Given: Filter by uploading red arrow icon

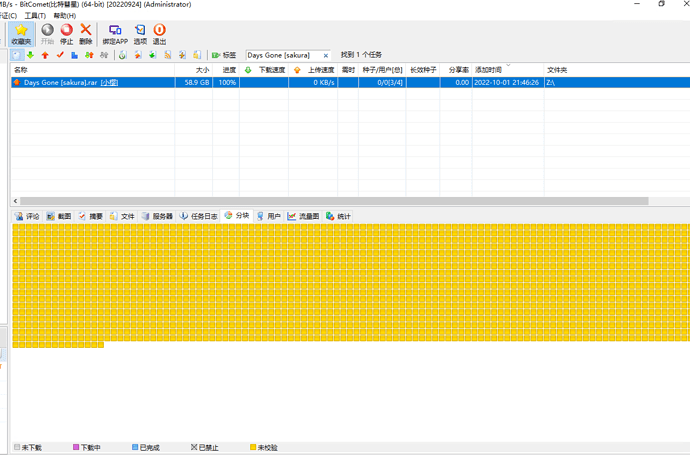Looking at the screenshot, I should pyautogui.click(x=45, y=55).
